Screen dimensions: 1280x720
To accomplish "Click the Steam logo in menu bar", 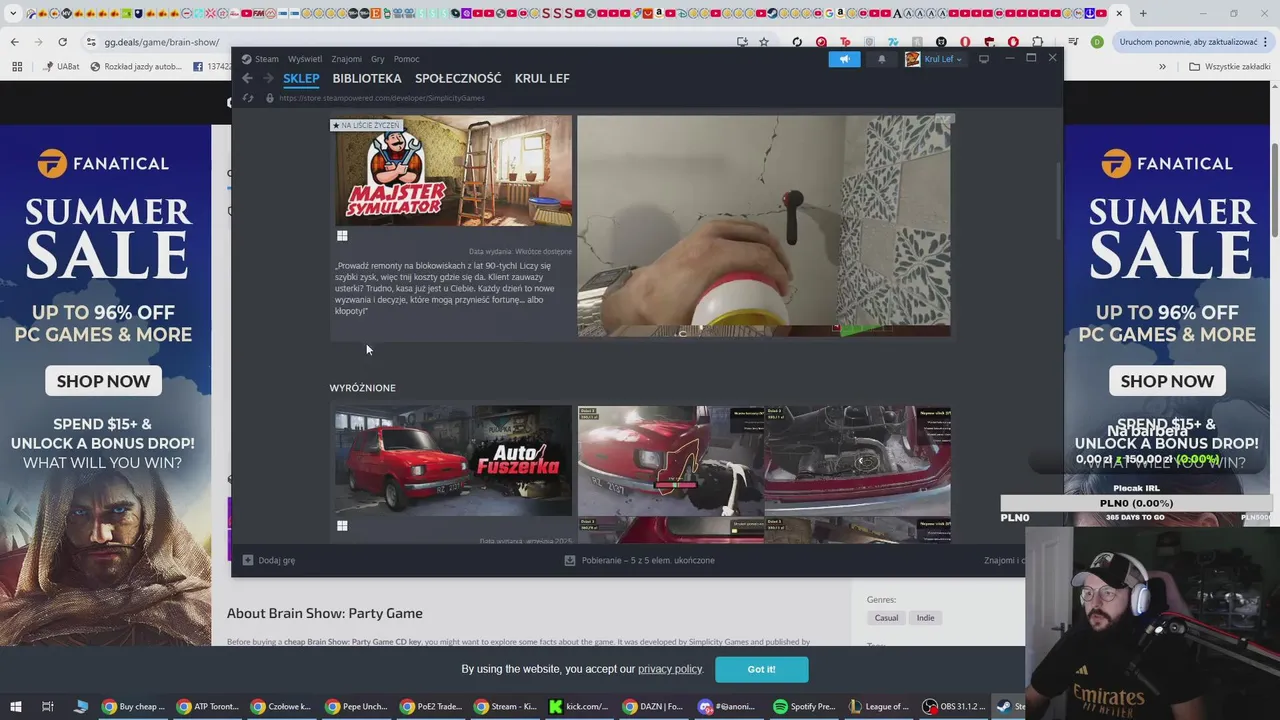I will [246, 59].
